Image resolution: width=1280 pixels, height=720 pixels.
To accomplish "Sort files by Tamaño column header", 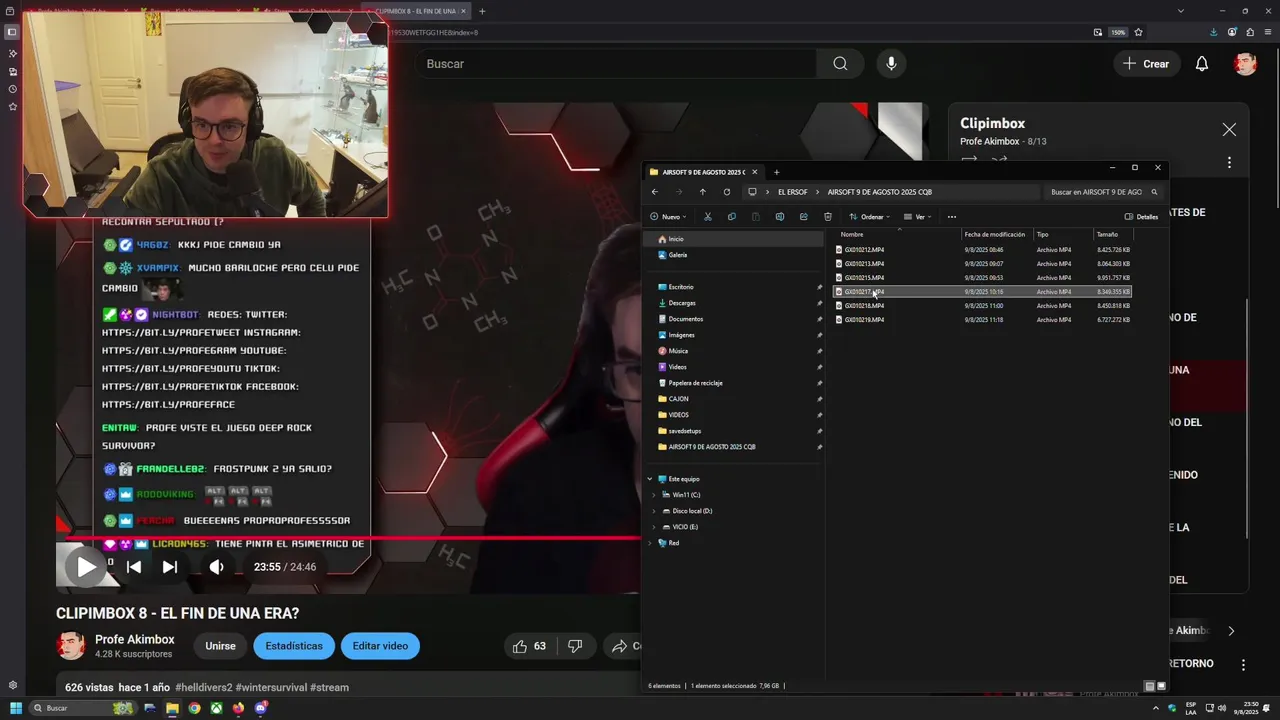I will (1107, 234).
